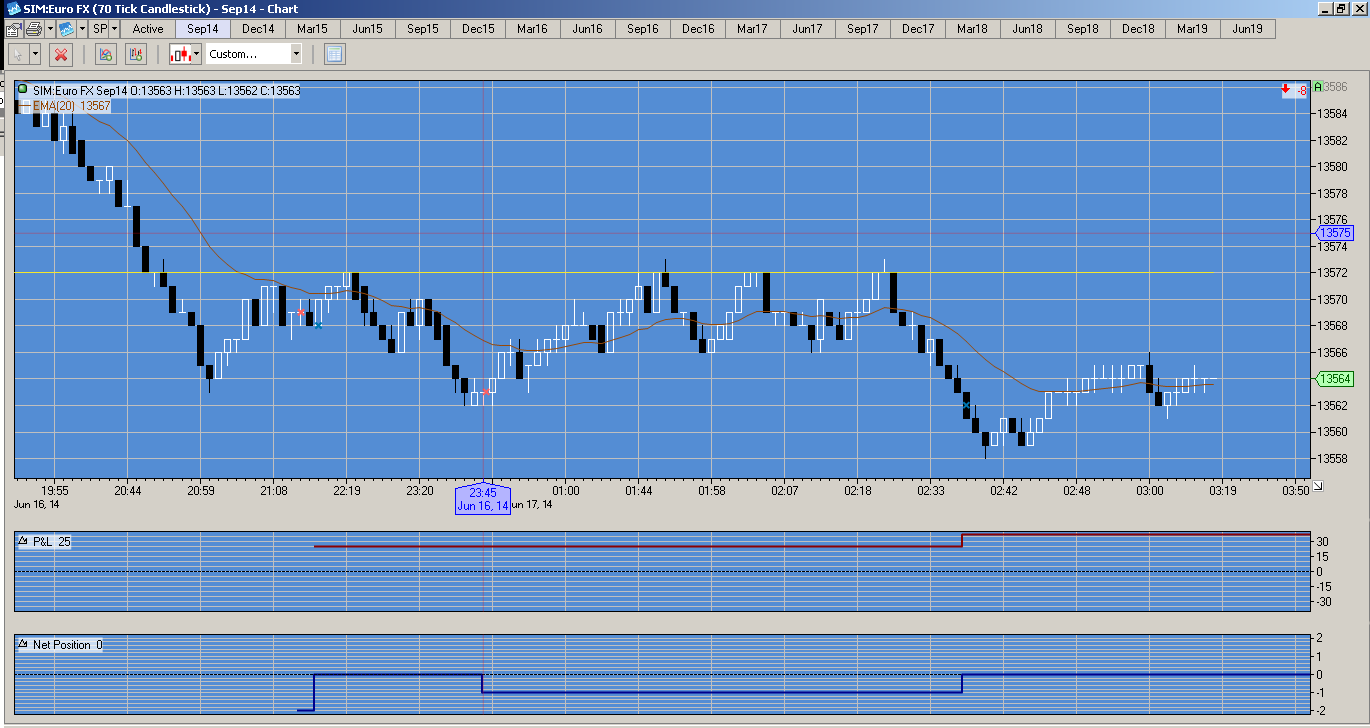Click the add study icon

[x=104, y=54]
